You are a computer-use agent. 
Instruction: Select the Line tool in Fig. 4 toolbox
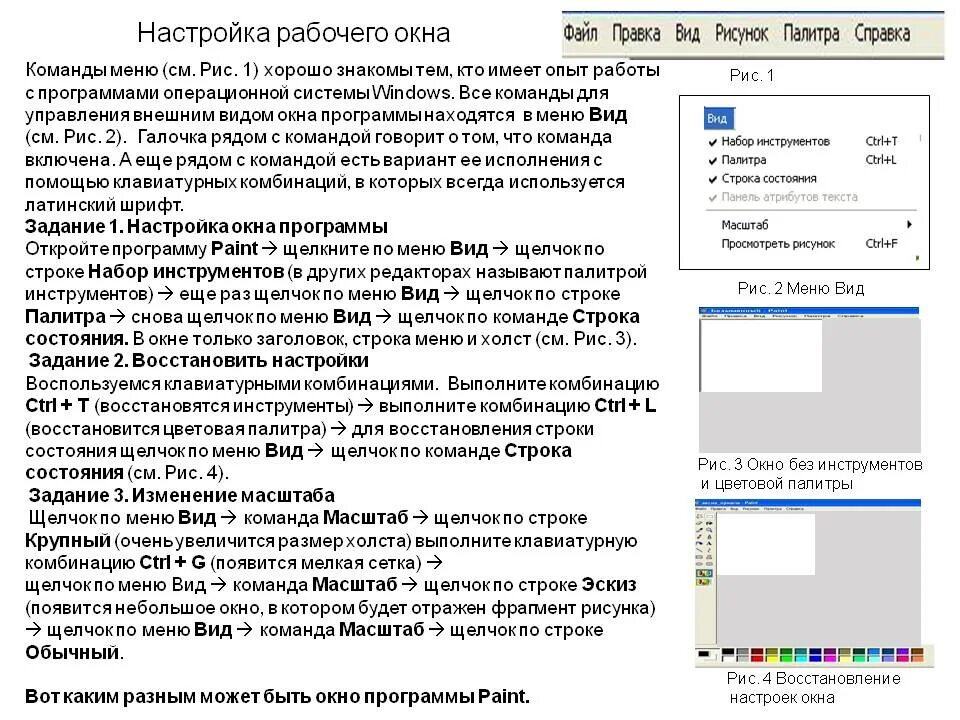coord(699,550)
